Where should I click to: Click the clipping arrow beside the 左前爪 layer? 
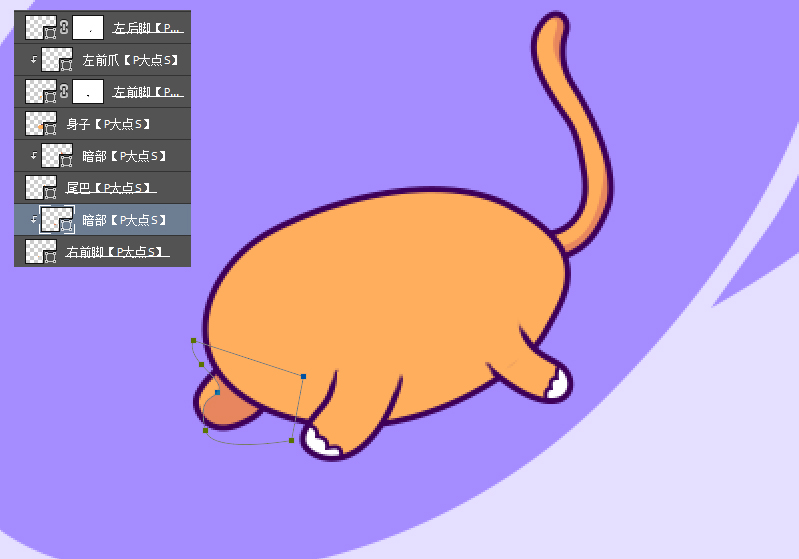33,60
